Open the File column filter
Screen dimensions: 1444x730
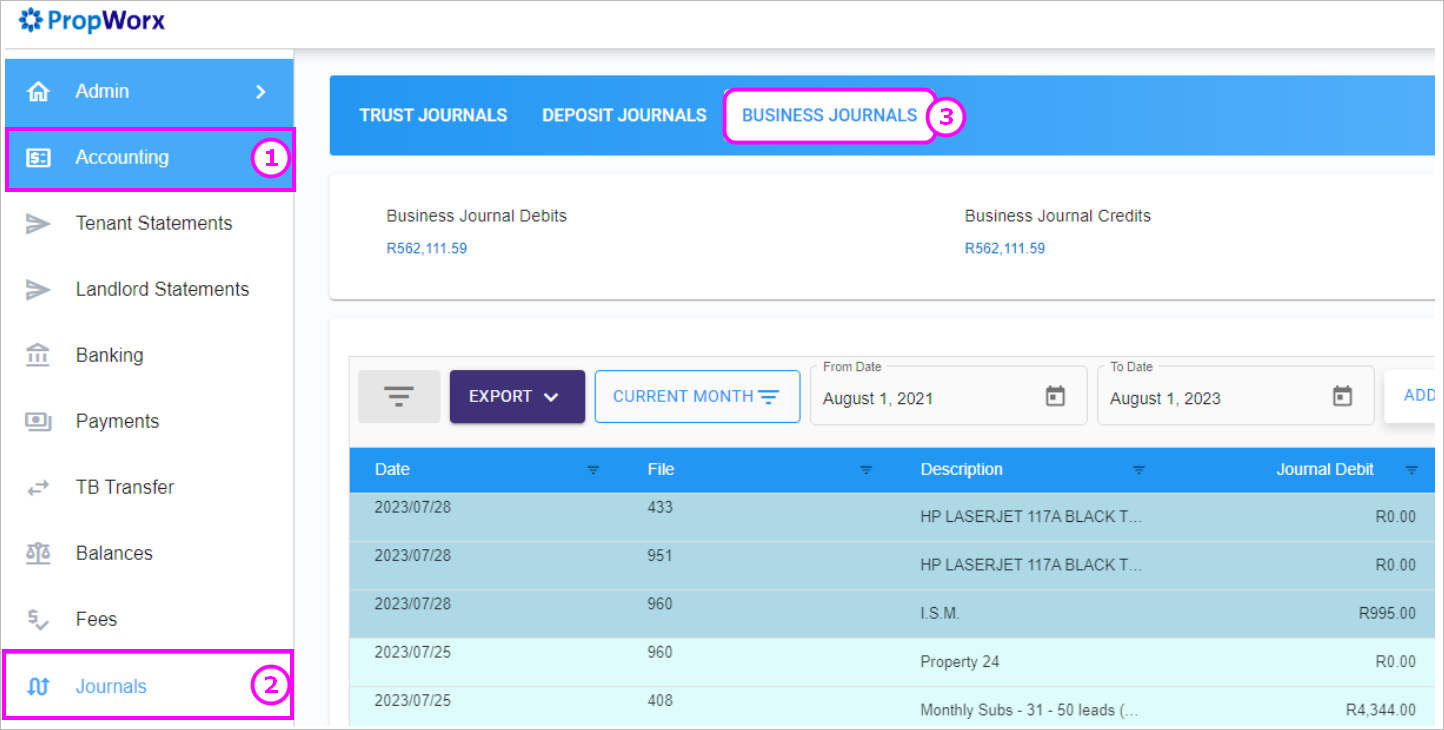pos(866,470)
